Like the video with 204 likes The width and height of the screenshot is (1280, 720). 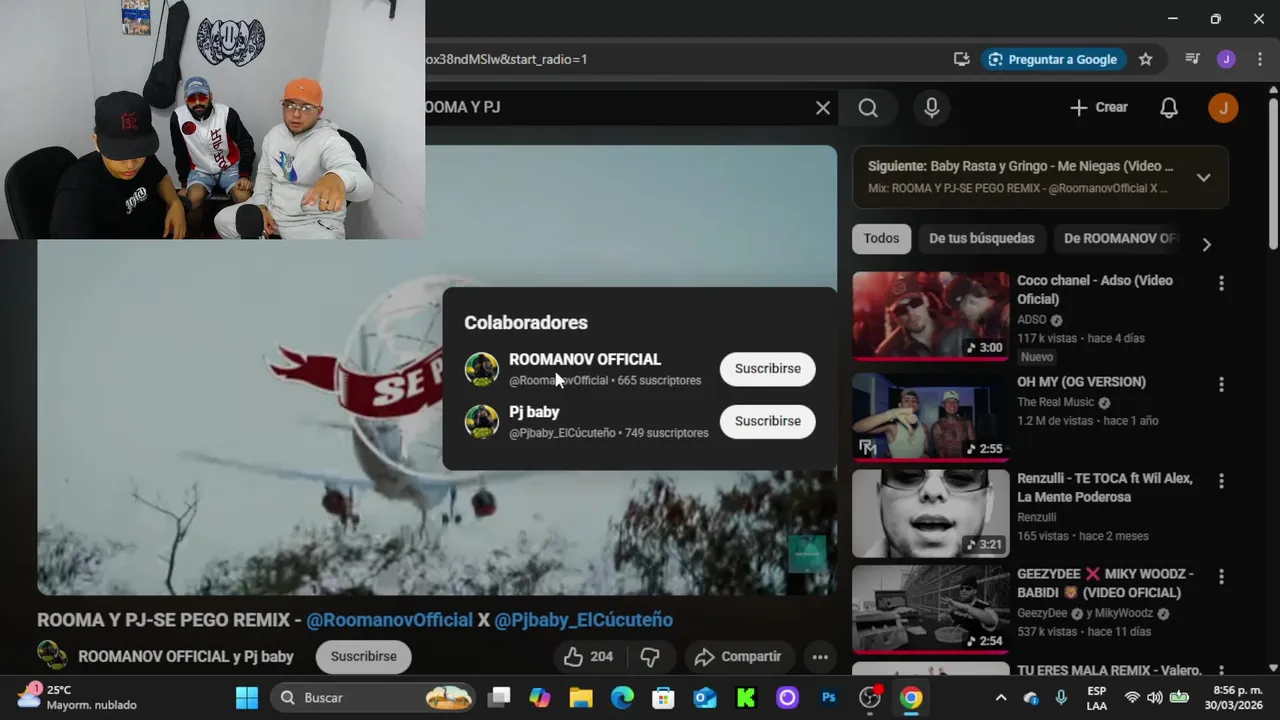pyautogui.click(x=588, y=657)
